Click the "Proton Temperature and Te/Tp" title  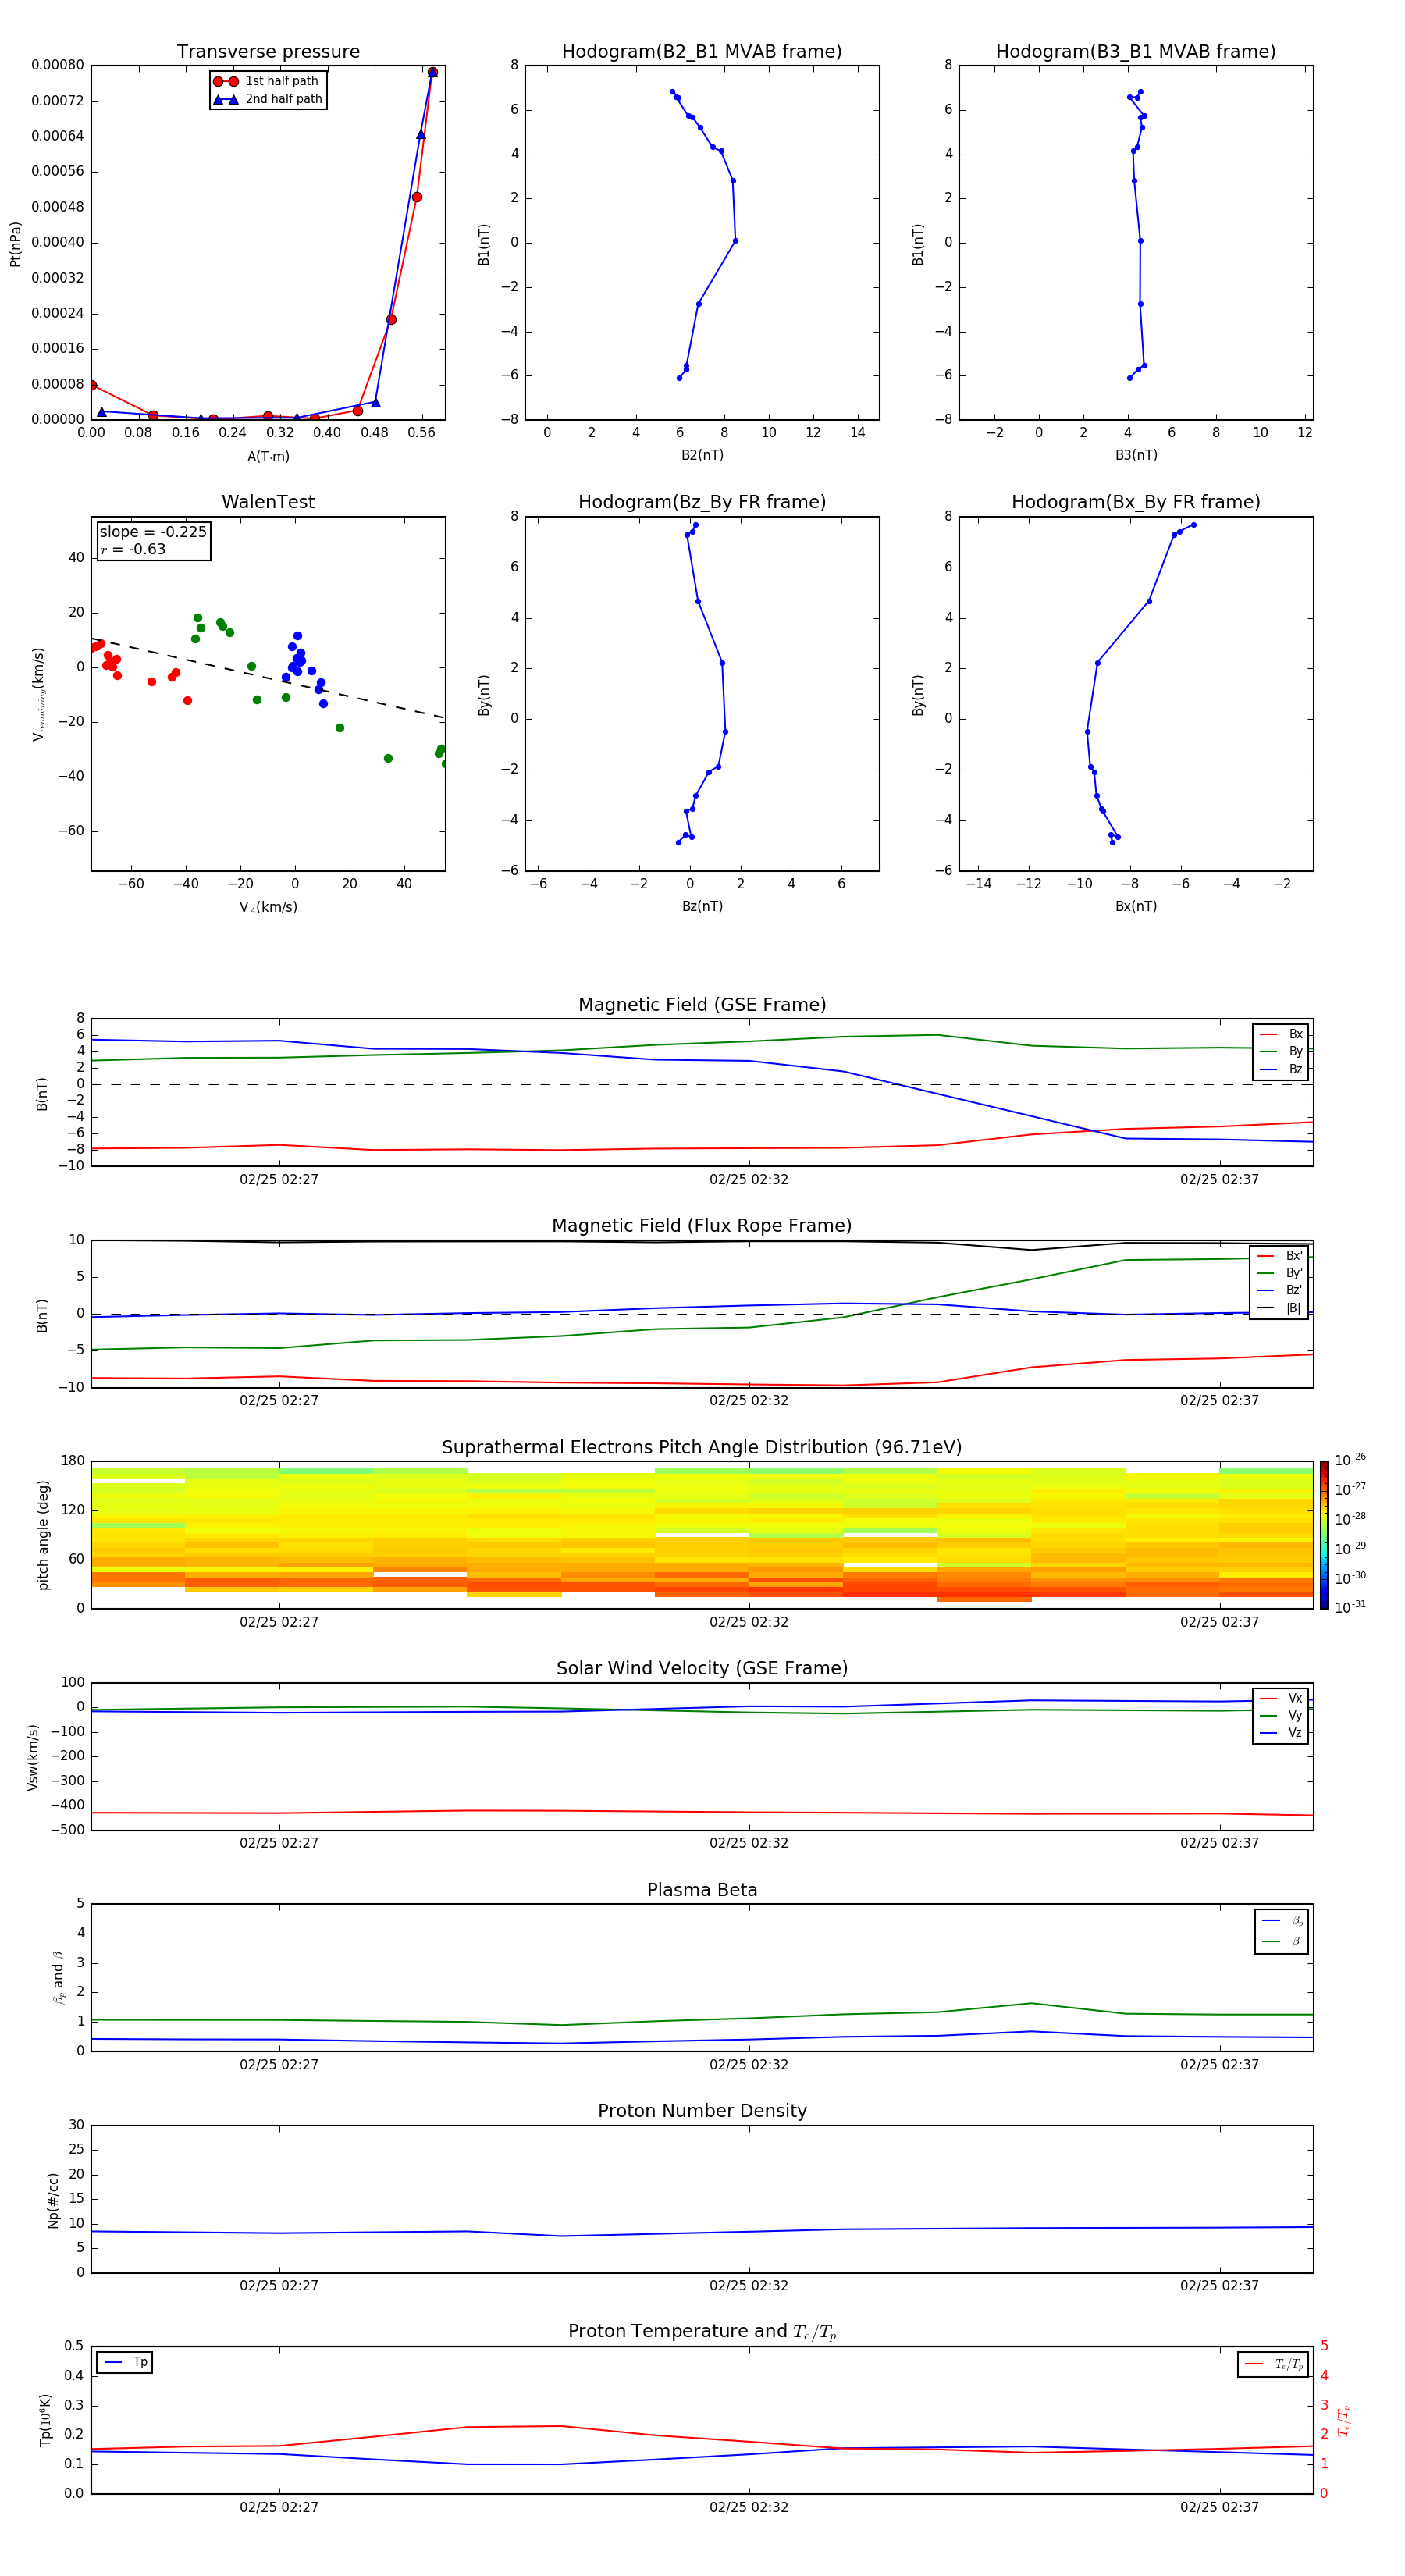pos(702,2332)
